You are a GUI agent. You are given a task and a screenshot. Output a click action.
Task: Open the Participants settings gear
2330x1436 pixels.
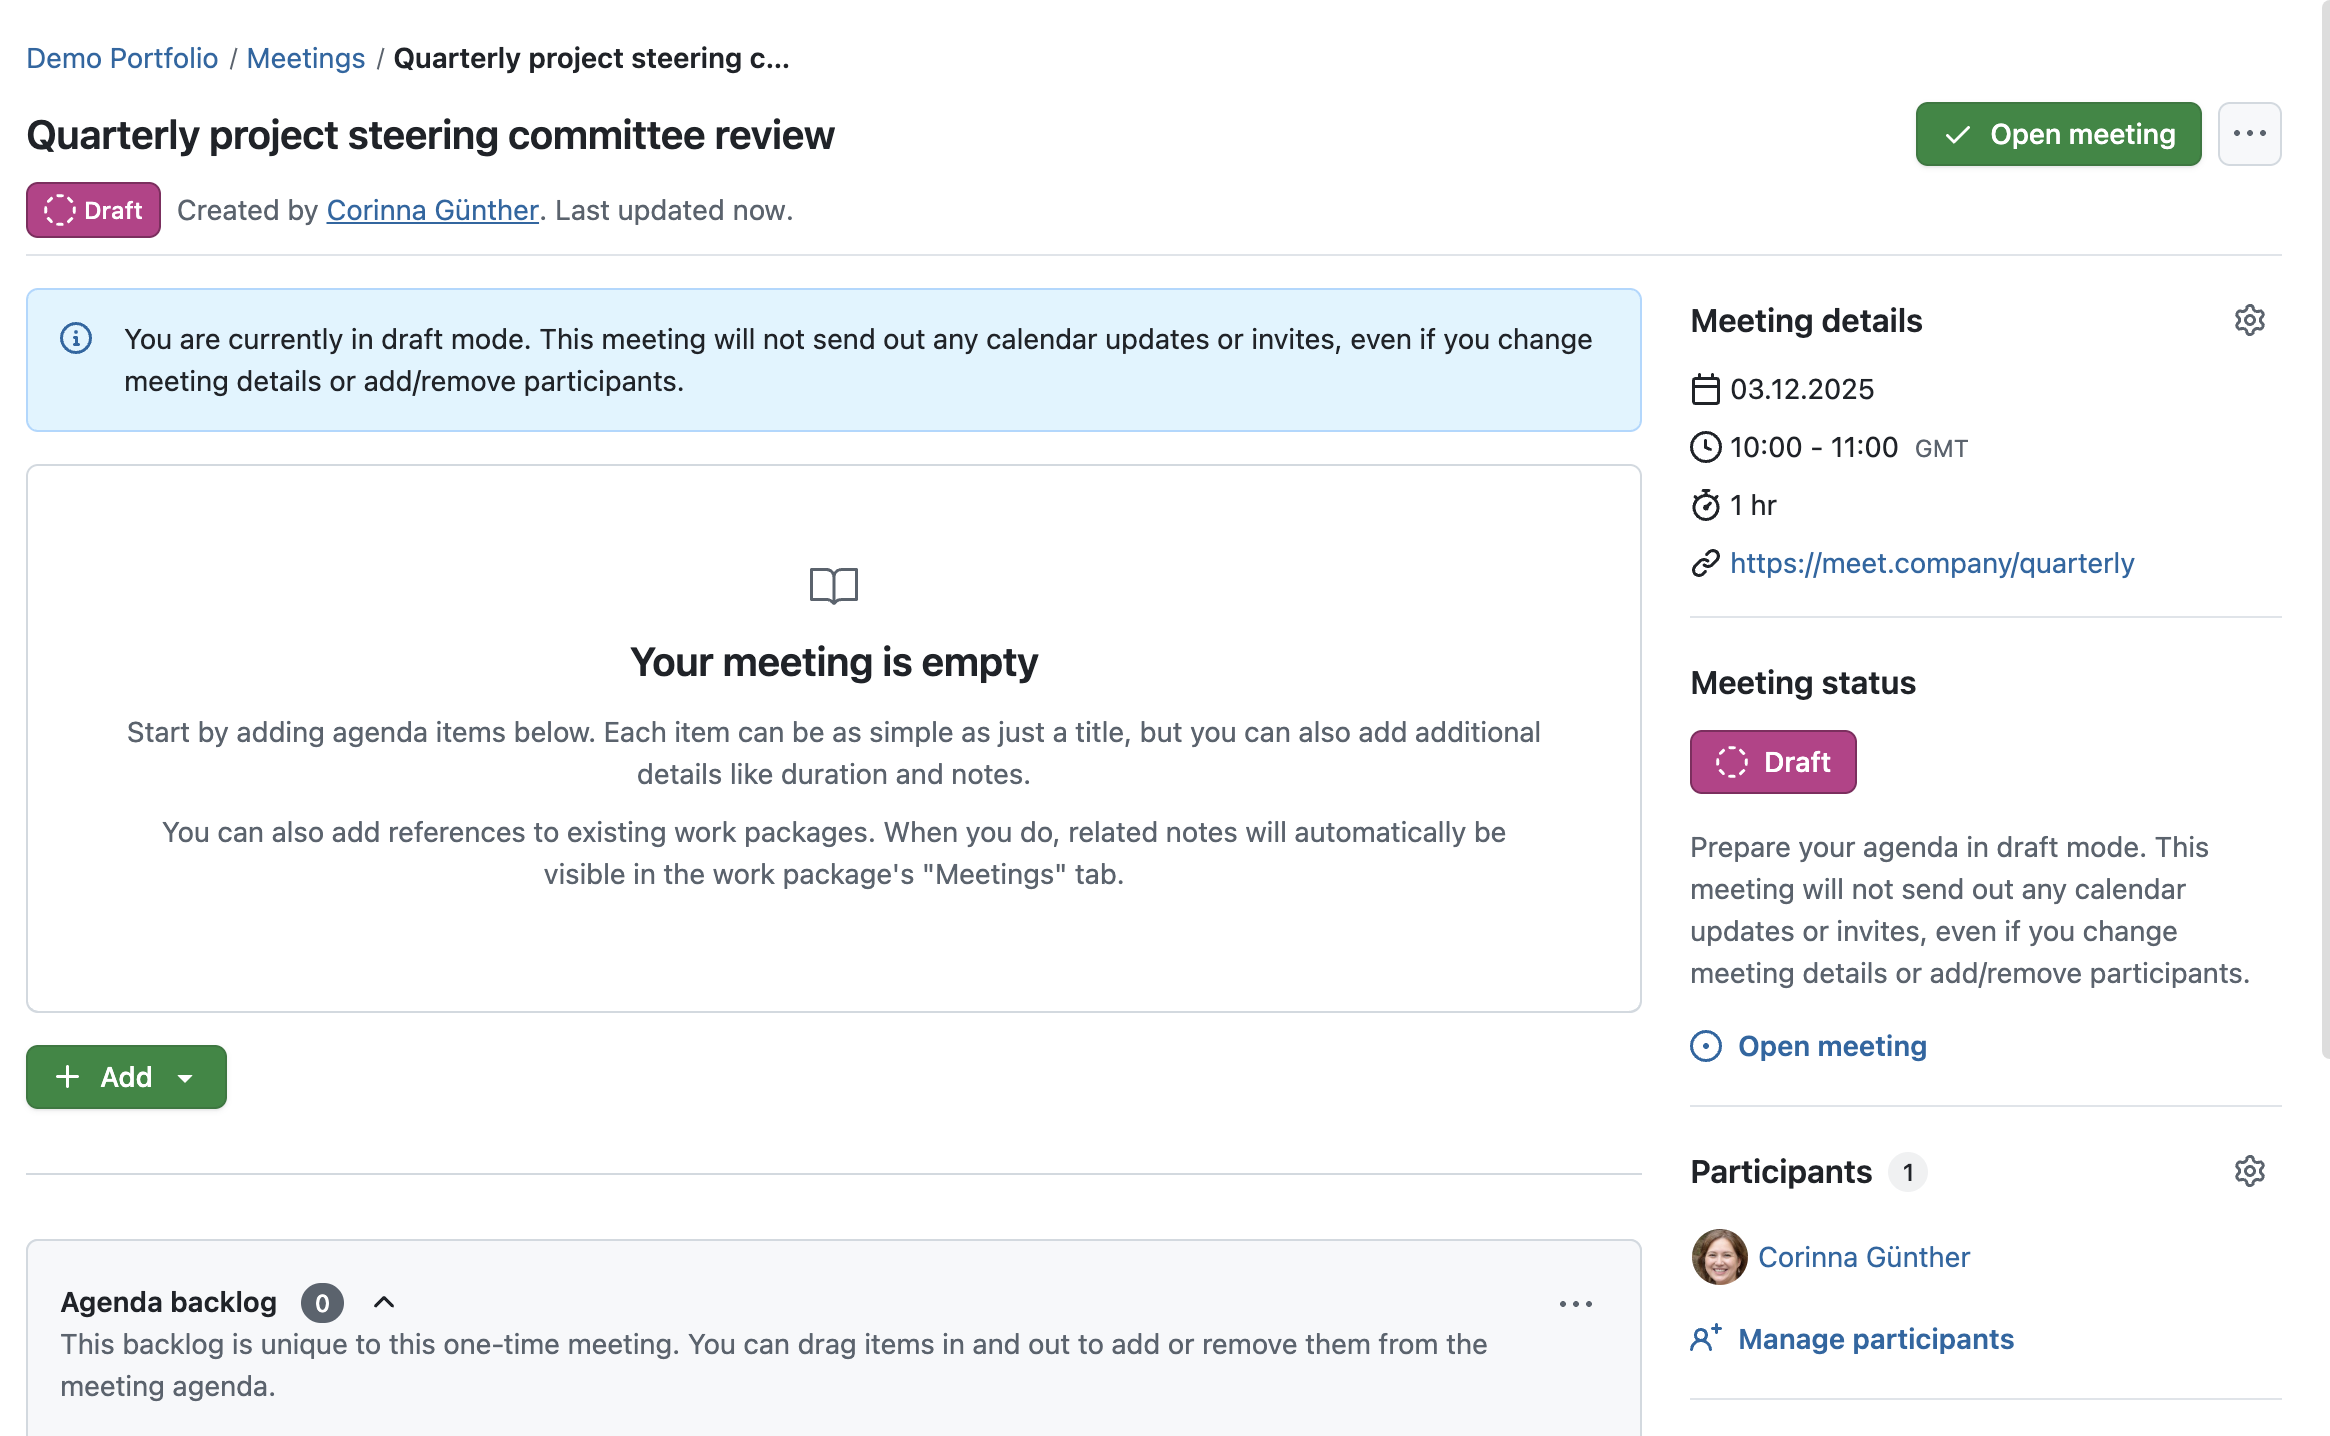pos(2249,1171)
